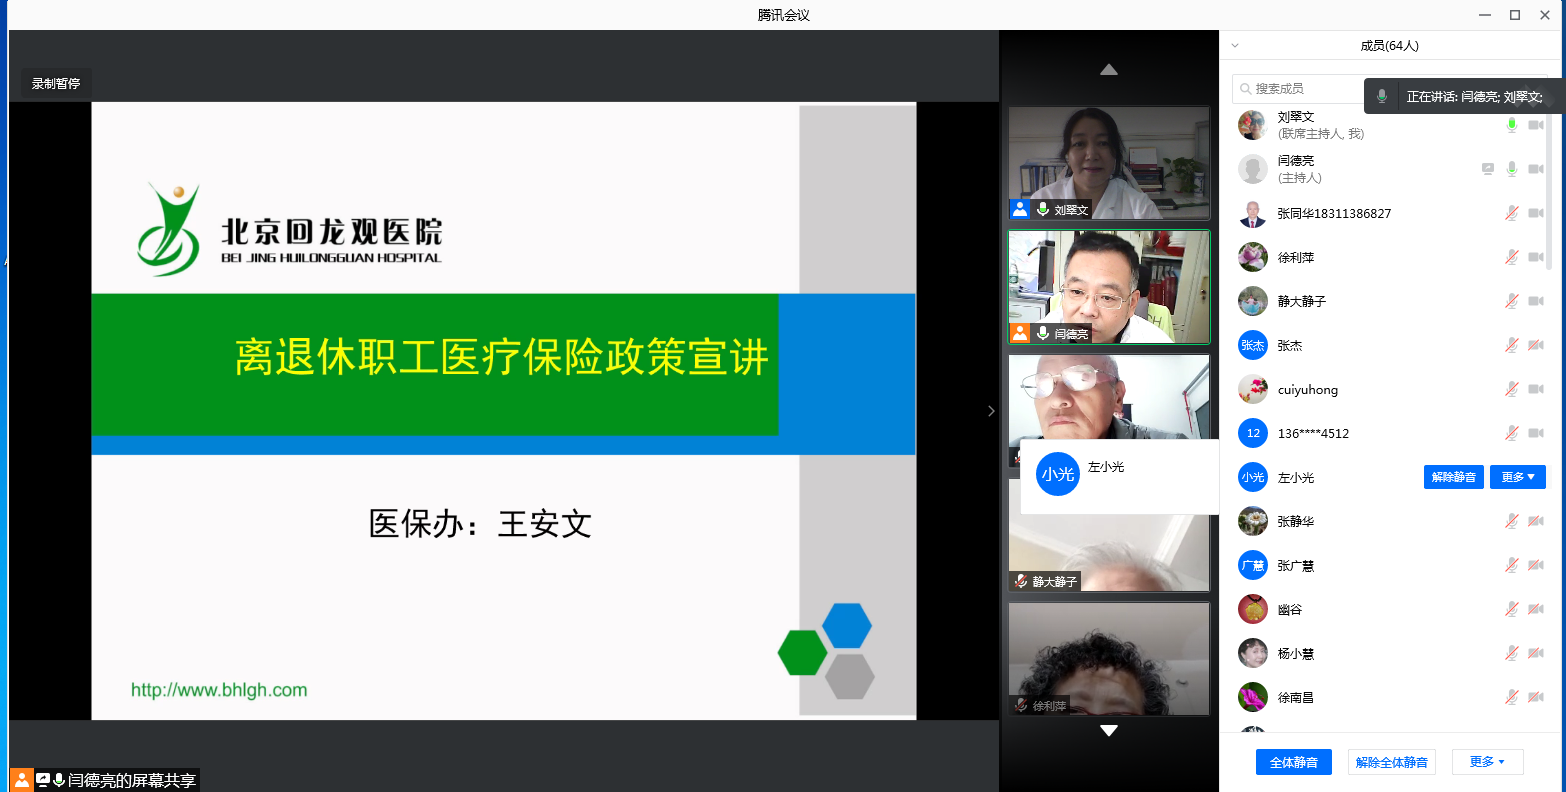The width and height of the screenshot is (1566, 792).
Task: Select 徐利萍 video thumbnail
Action: pos(1109,658)
